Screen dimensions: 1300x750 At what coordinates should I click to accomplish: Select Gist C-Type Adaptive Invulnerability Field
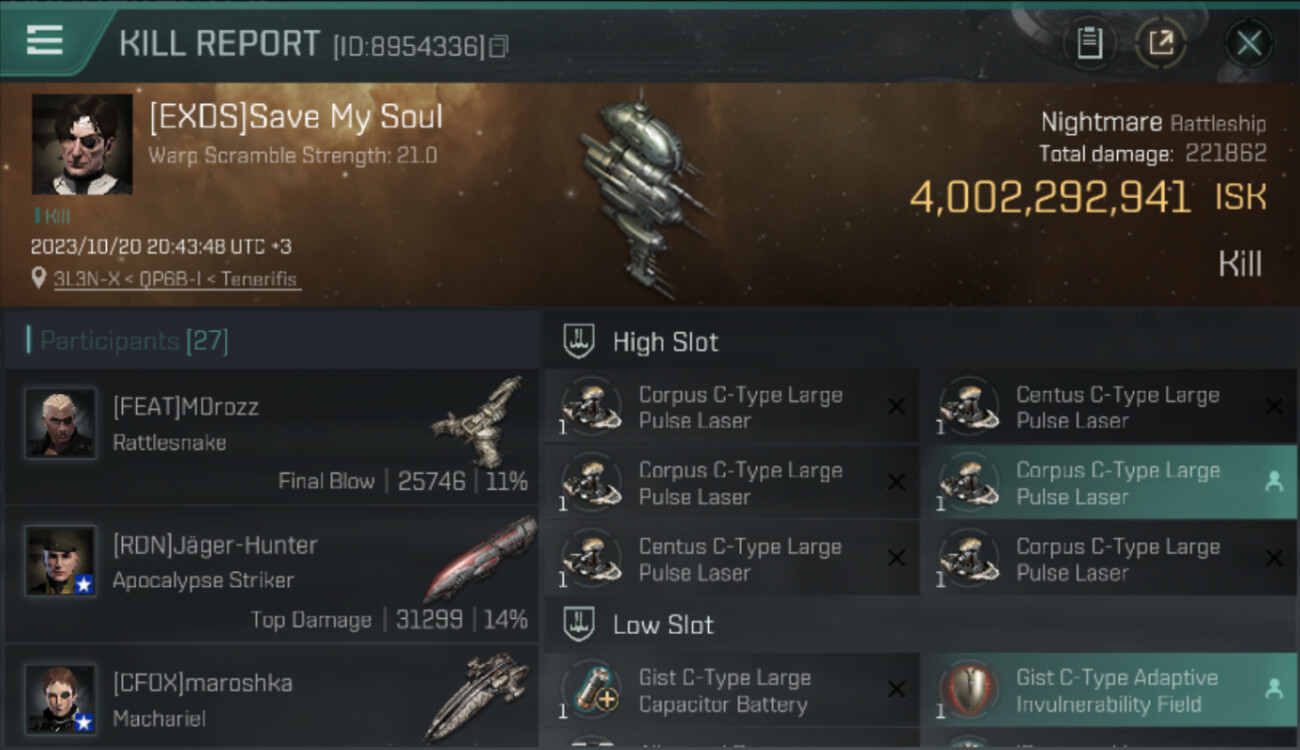(x=1109, y=690)
